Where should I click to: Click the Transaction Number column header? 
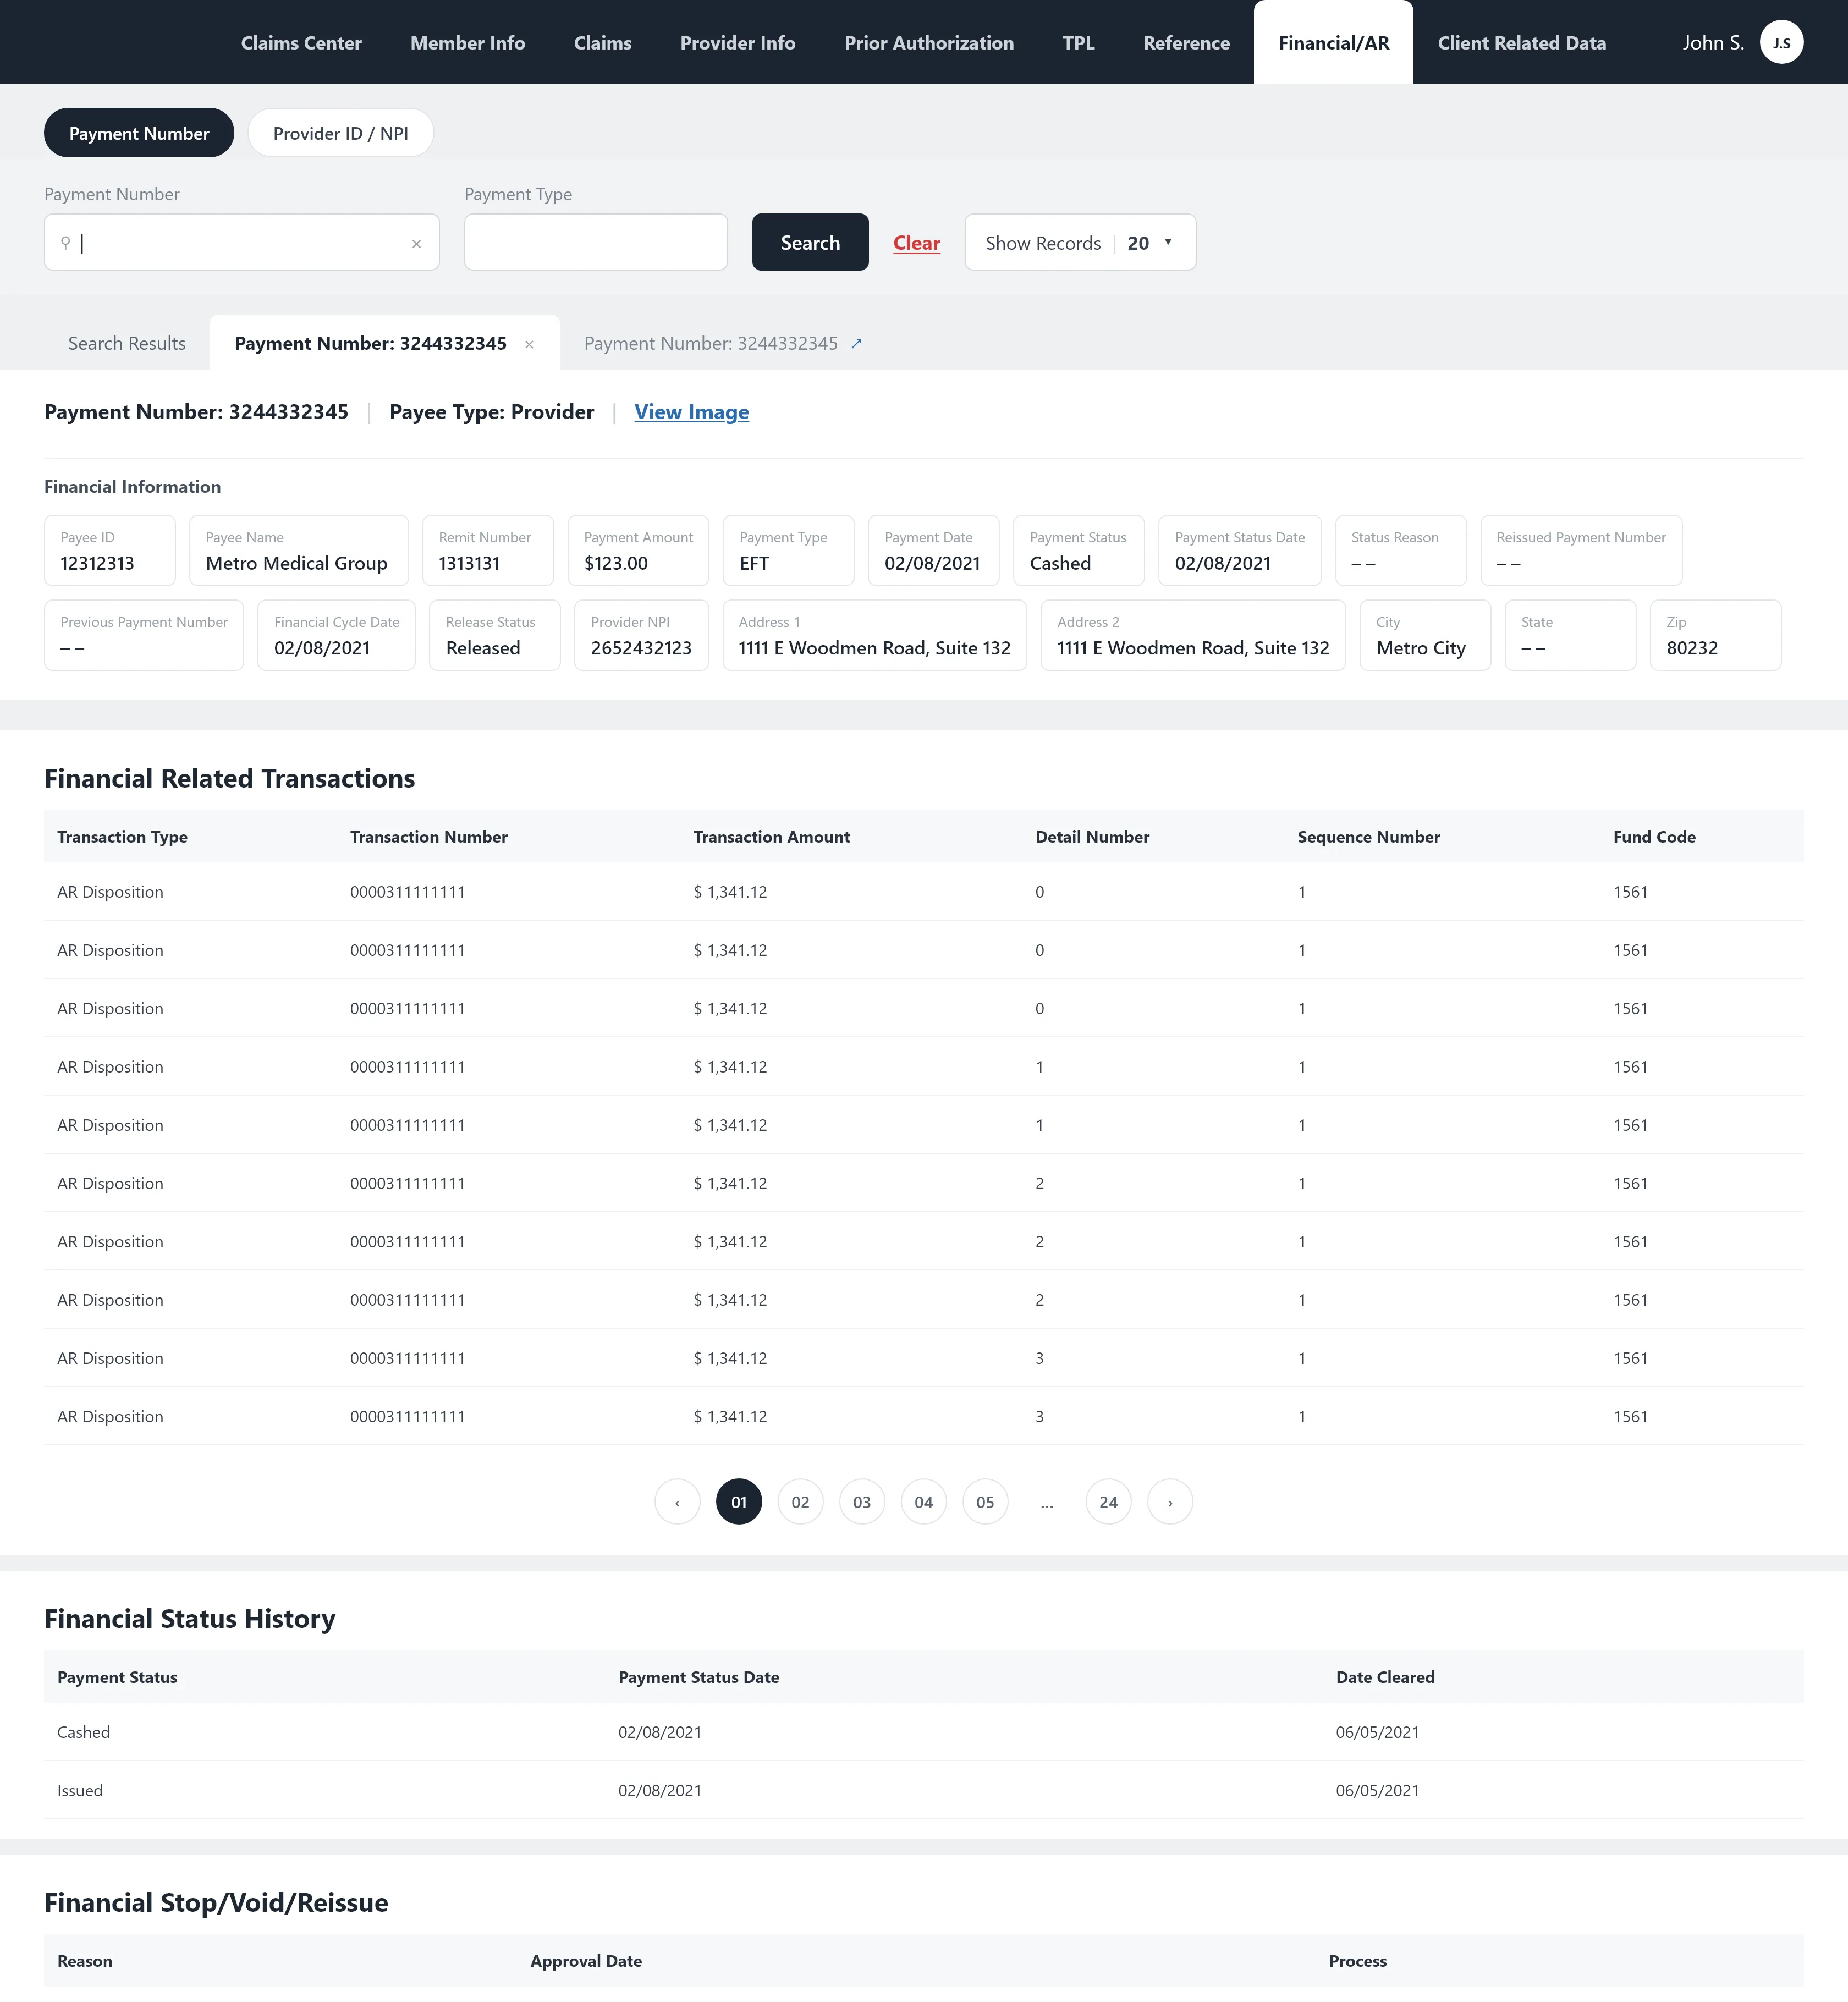pyautogui.click(x=429, y=837)
